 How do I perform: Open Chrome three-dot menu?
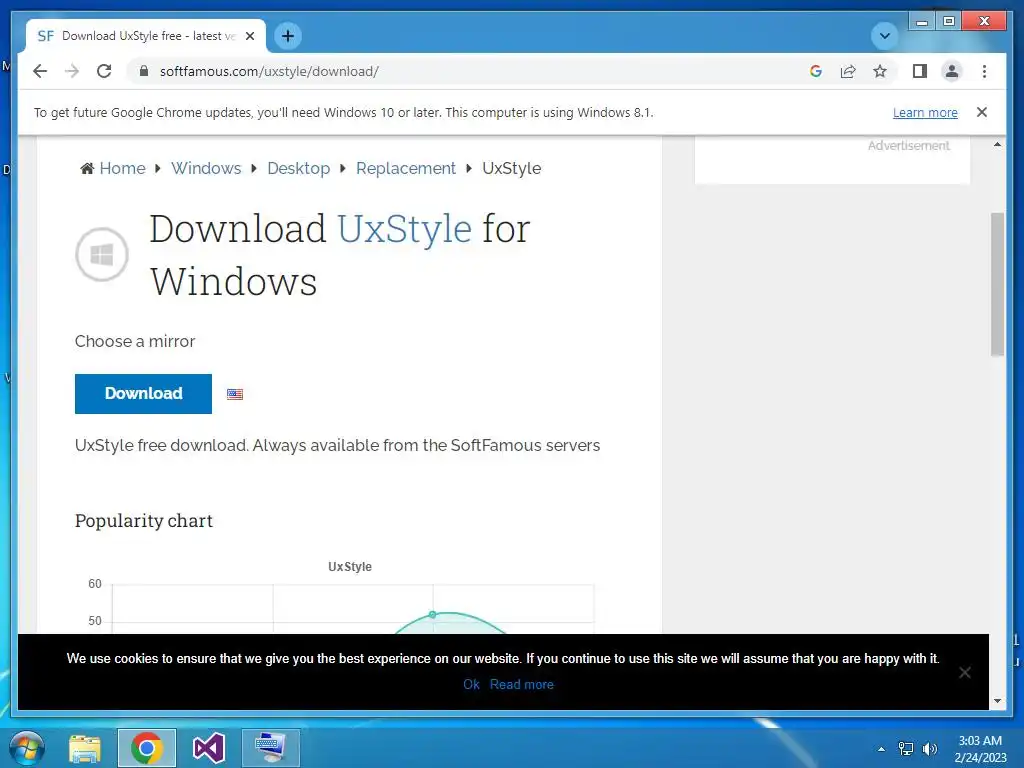[x=984, y=71]
